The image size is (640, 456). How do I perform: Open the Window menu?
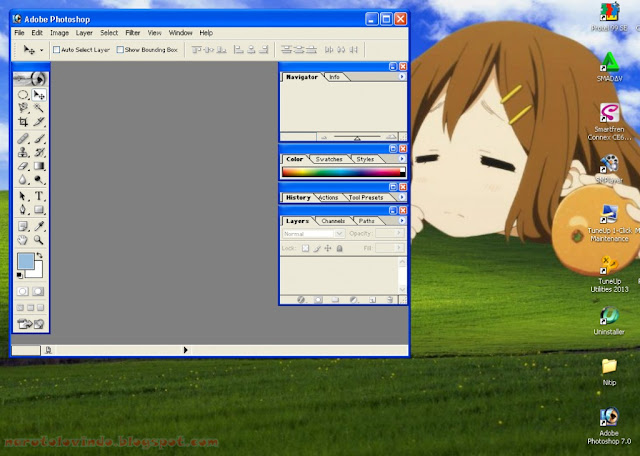click(180, 33)
